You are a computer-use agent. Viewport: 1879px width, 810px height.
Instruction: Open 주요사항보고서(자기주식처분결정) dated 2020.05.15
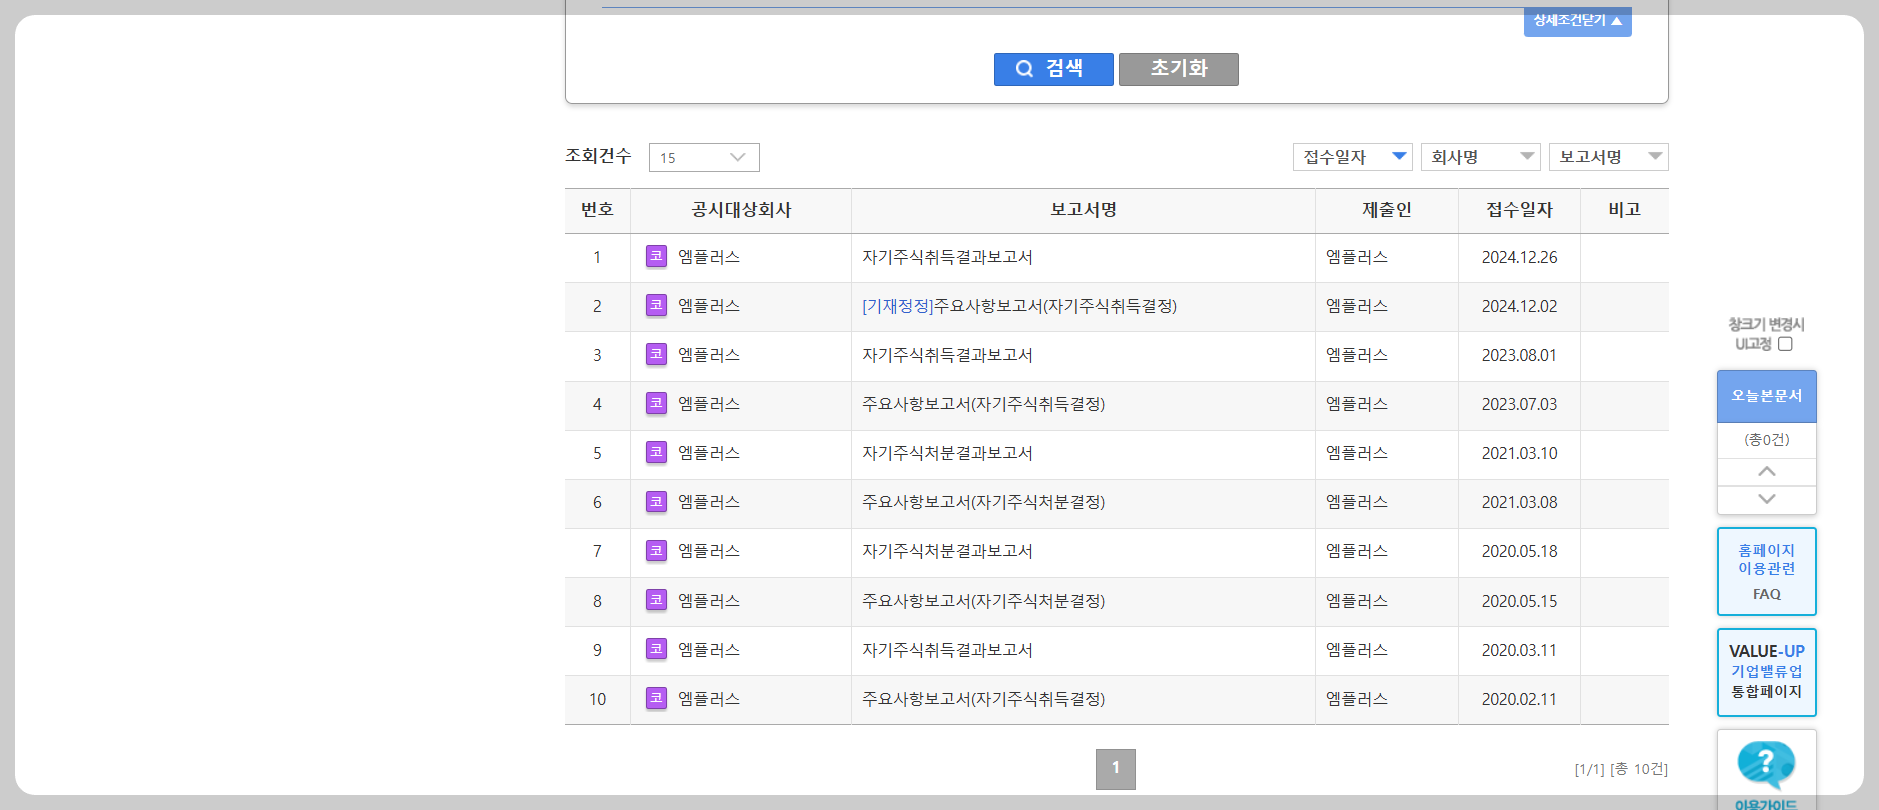[983, 601]
